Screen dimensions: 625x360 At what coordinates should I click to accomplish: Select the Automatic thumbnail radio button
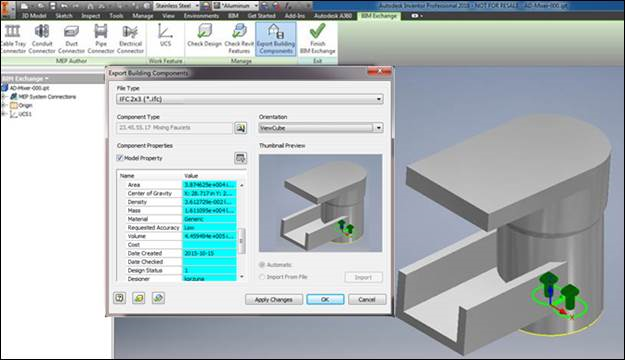pos(262,265)
